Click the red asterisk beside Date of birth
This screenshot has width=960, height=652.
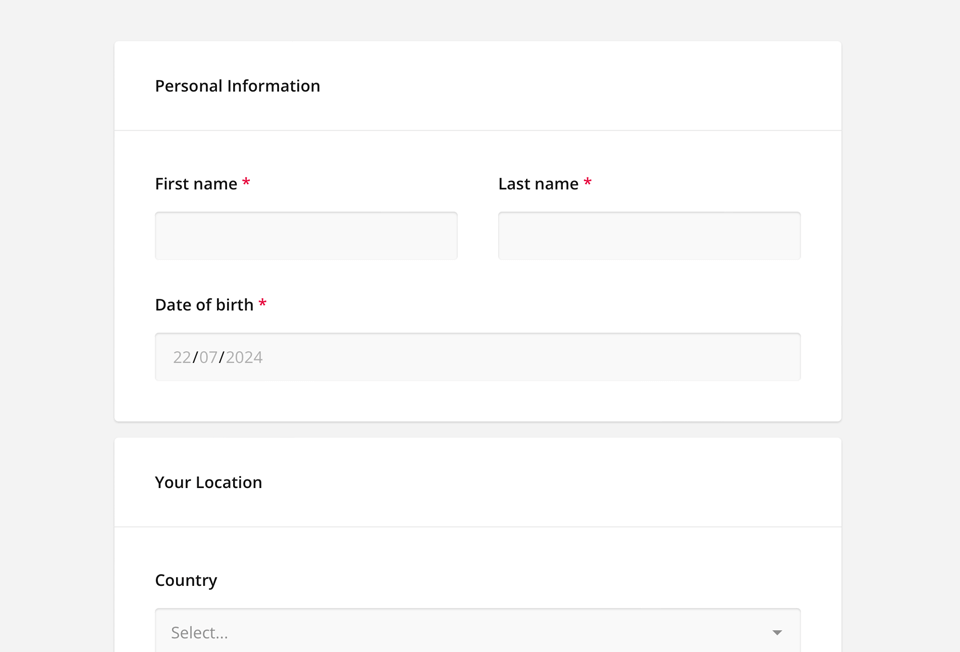coord(263,304)
